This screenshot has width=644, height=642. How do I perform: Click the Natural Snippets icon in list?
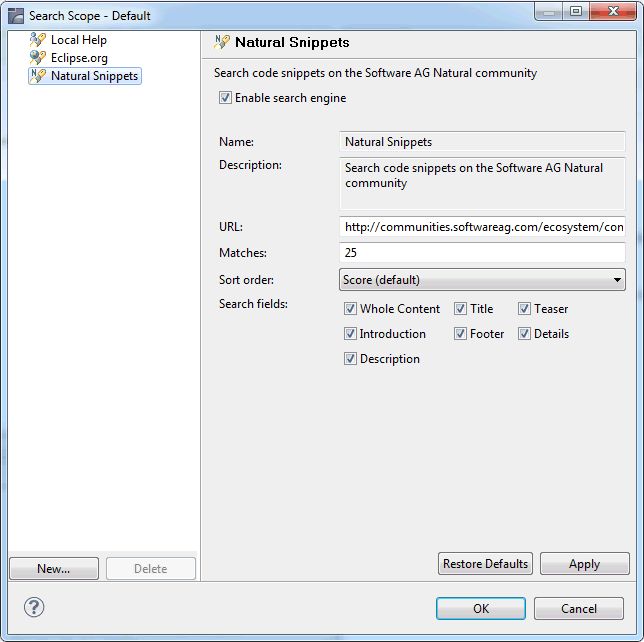[x=38, y=76]
